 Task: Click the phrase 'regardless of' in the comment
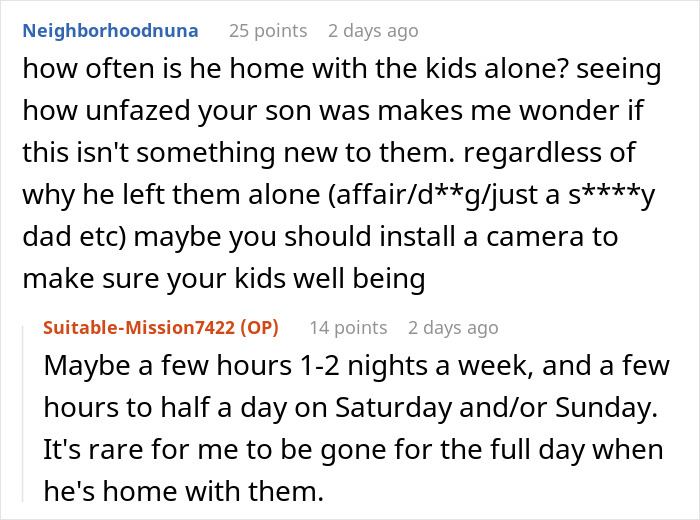pyautogui.click(x=550, y=153)
